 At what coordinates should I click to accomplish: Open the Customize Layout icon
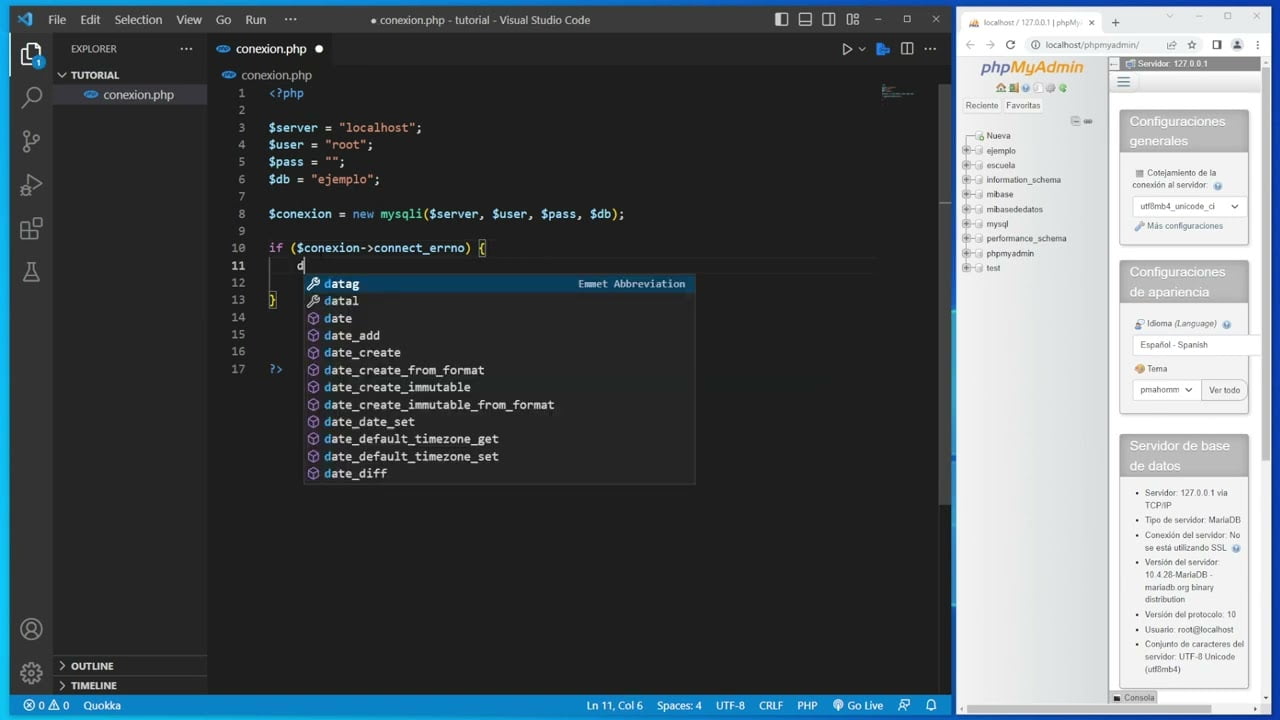coord(853,19)
